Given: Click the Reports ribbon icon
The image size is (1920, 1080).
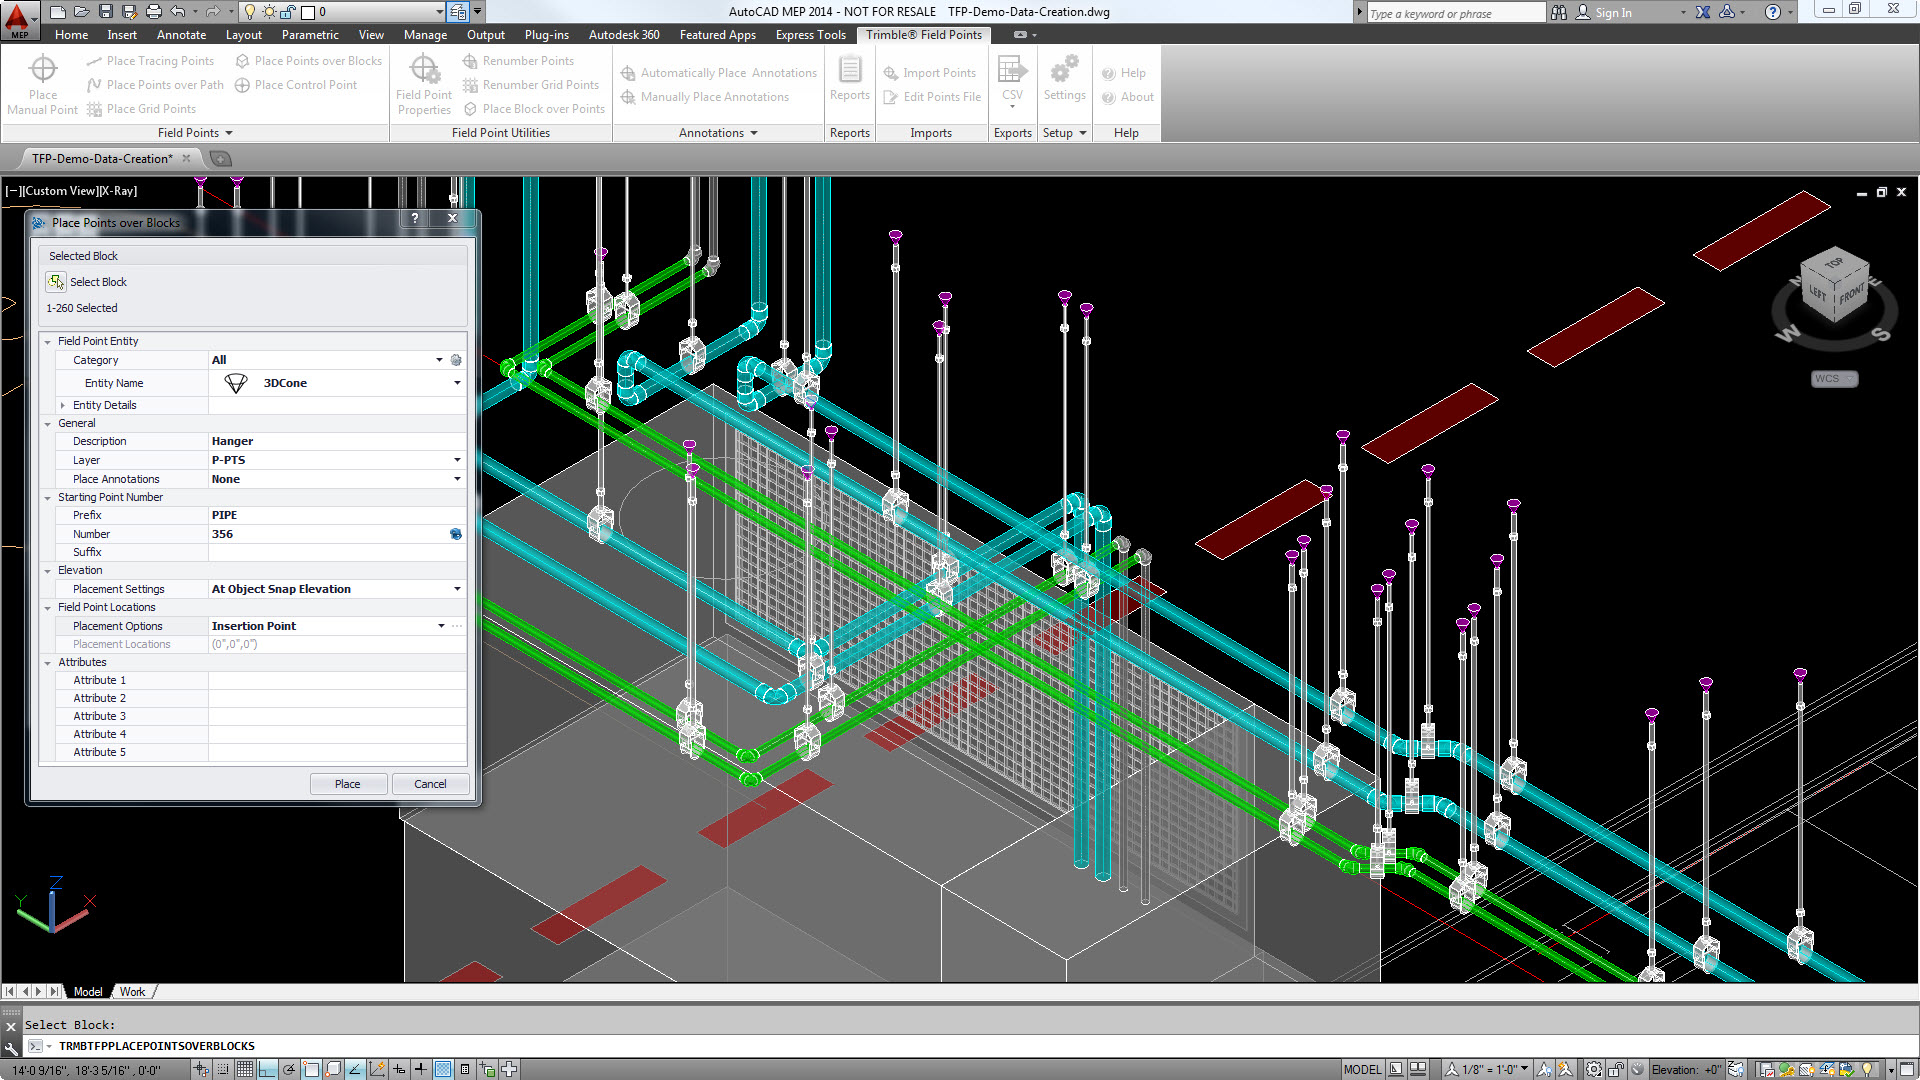Looking at the screenshot, I should [x=849, y=70].
